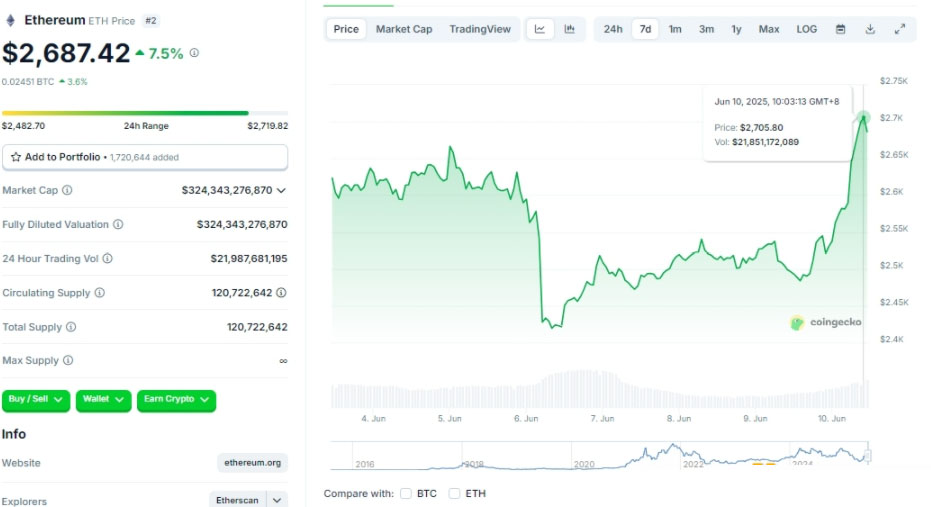931x507 pixels.
Task: Switch to the line chart view icon
Action: click(x=540, y=29)
